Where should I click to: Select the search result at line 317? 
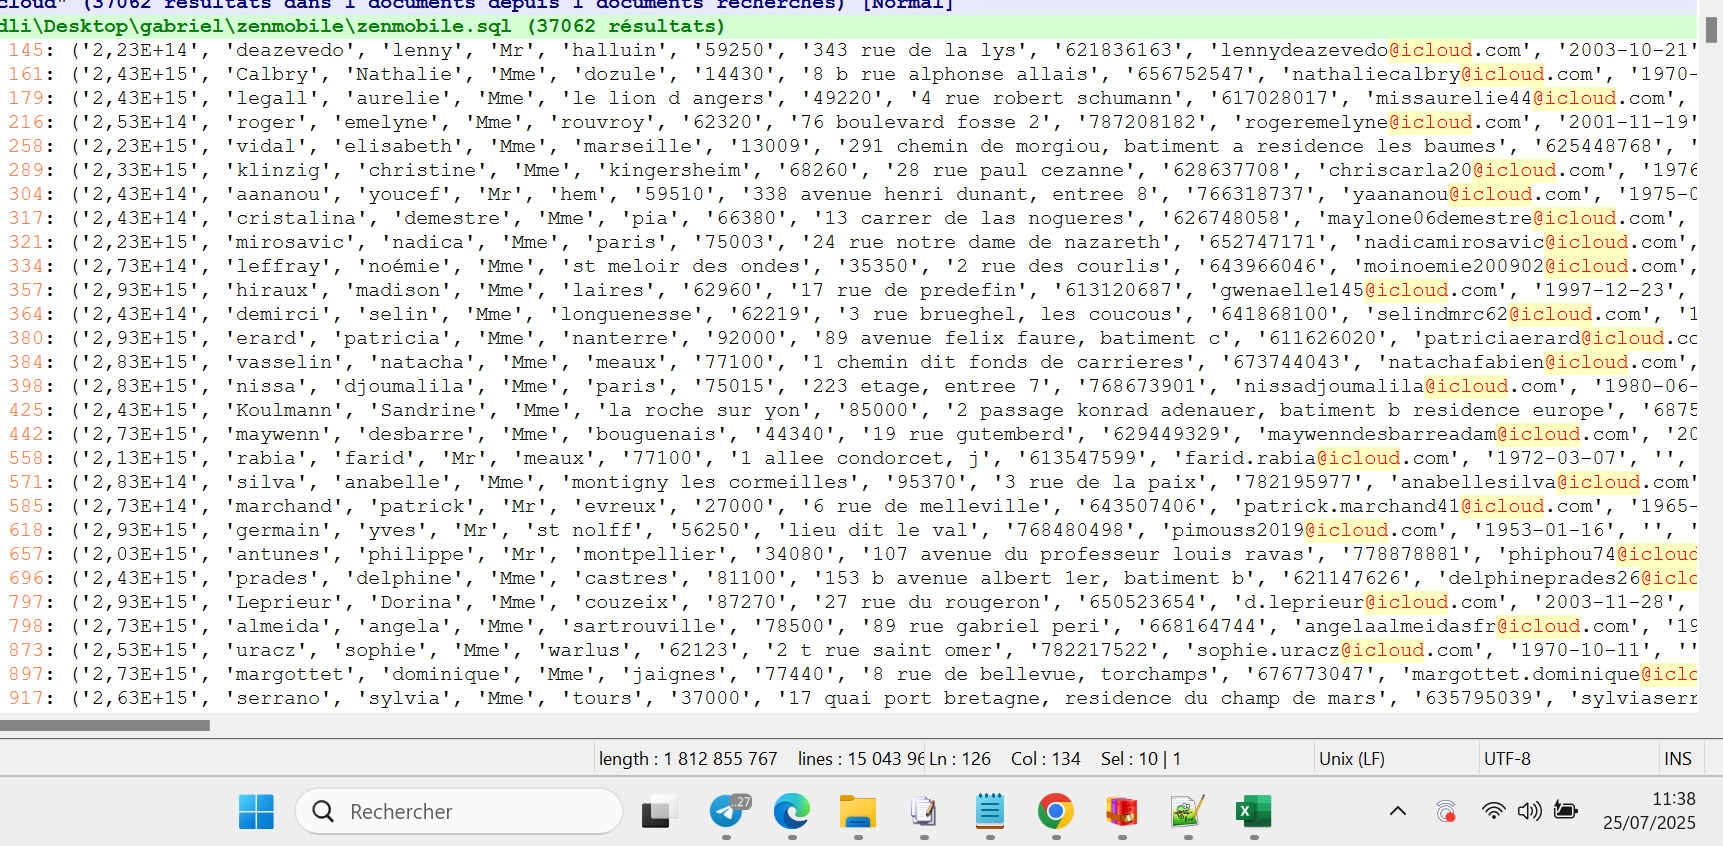click(849, 218)
